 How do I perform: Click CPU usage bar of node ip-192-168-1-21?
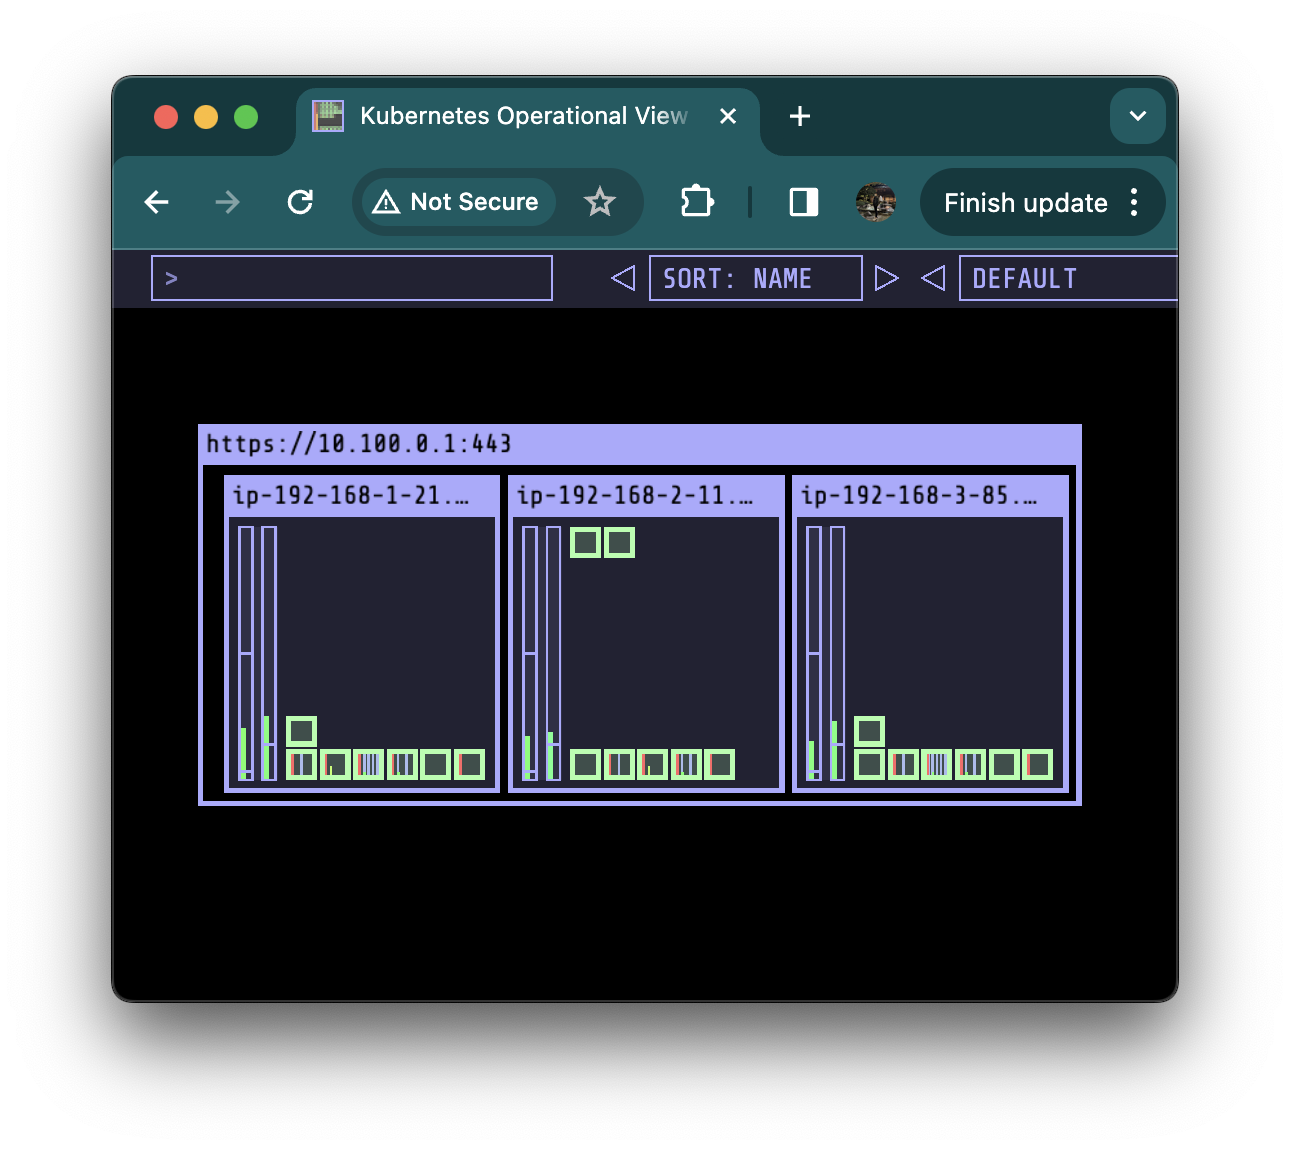(246, 653)
